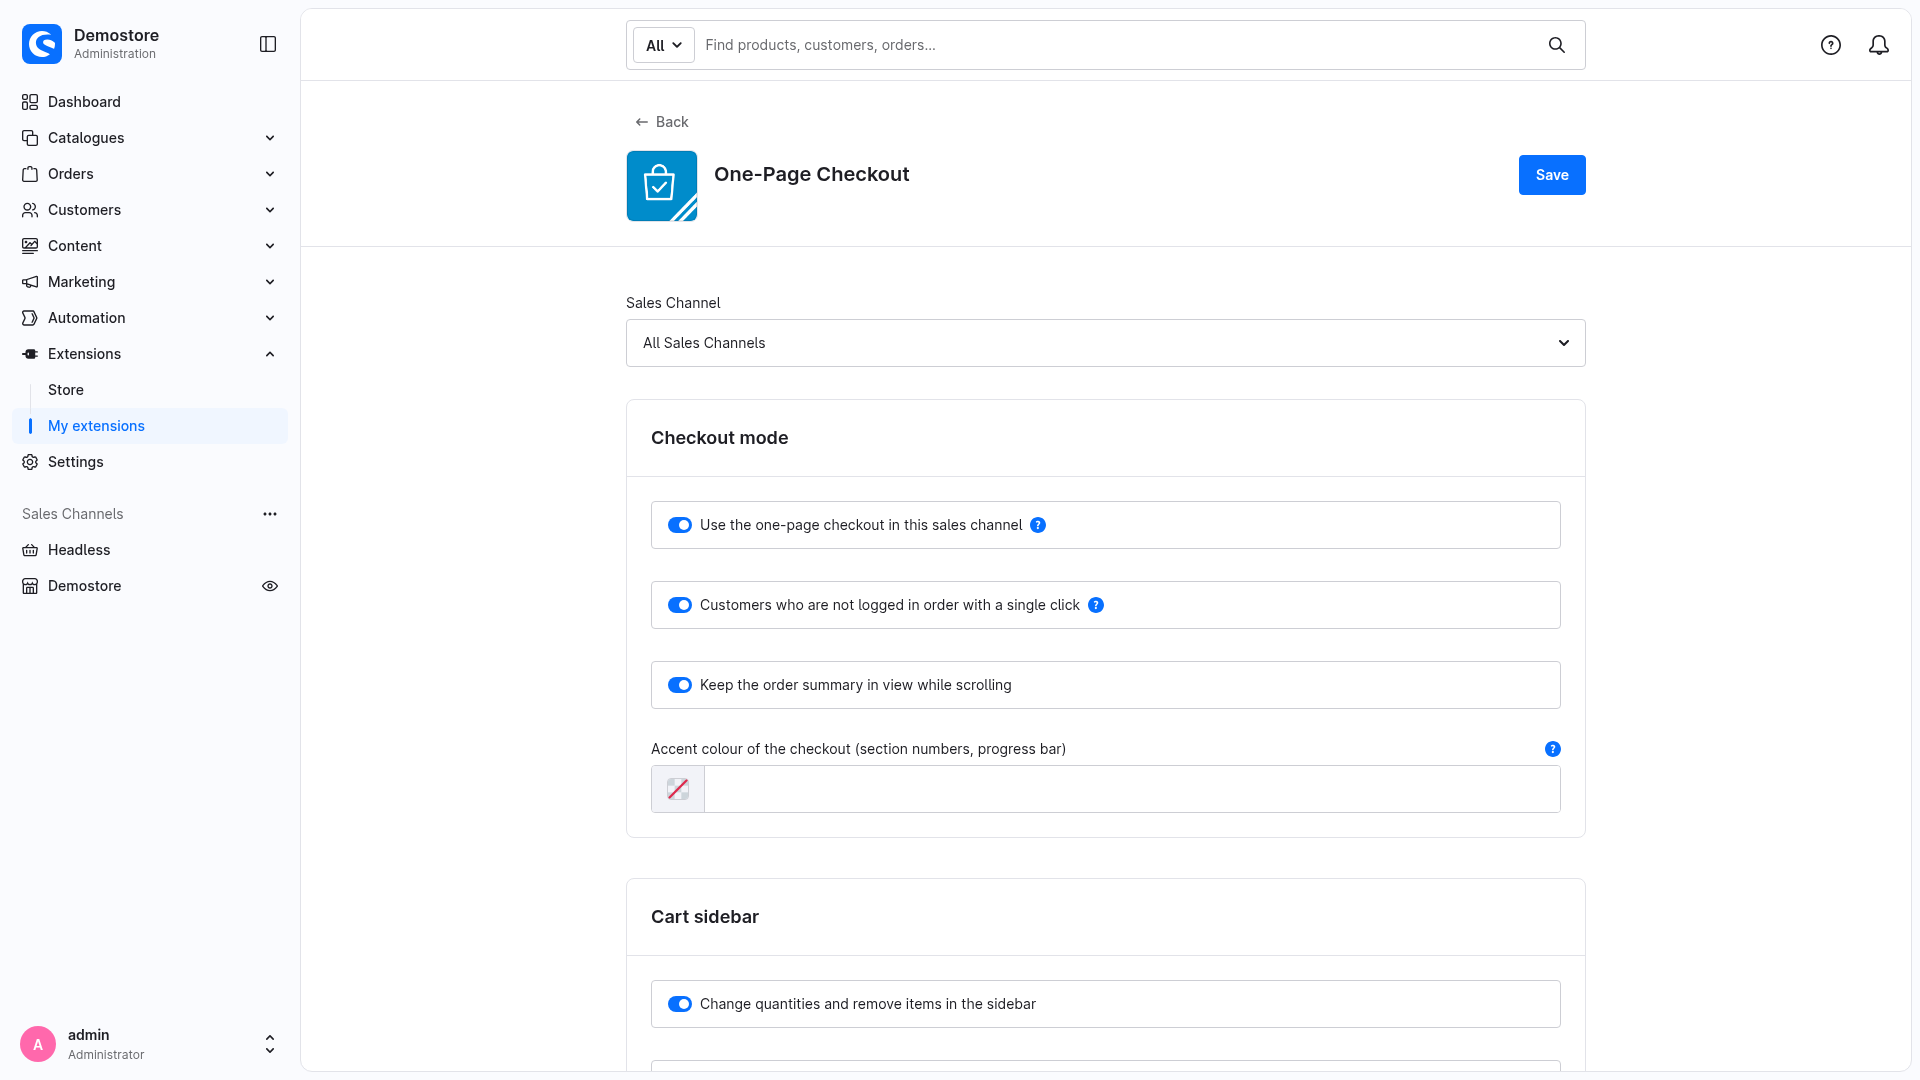This screenshot has height=1080, width=1920.
Task: Toggle one-page checkout in this sales channel
Action: (680, 525)
